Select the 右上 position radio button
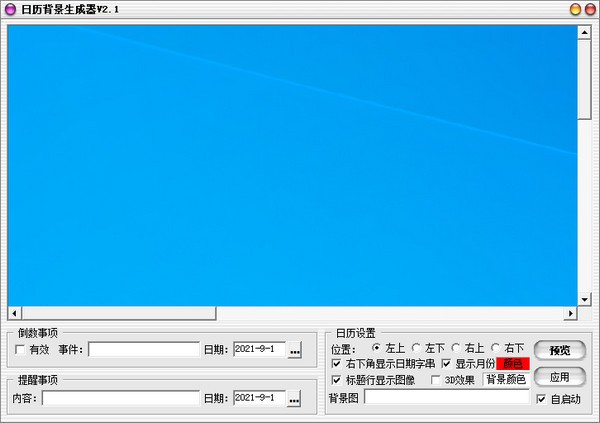The width and height of the screenshot is (600, 423). point(455,348)
